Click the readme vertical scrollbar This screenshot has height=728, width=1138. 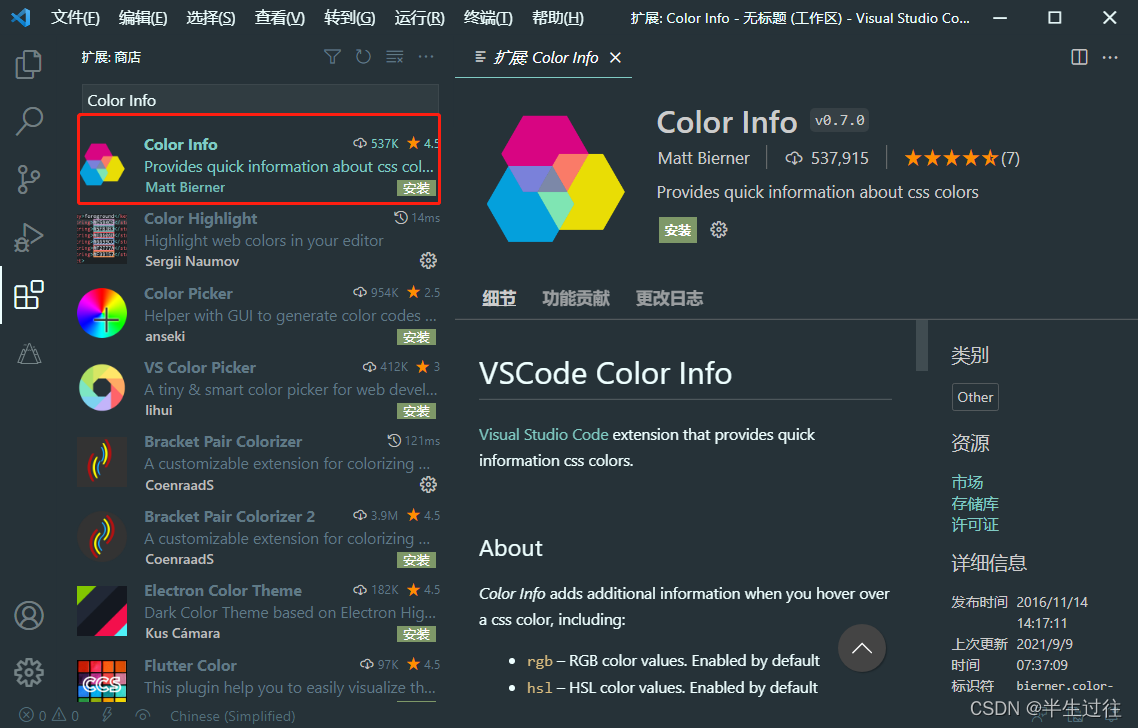922,345
